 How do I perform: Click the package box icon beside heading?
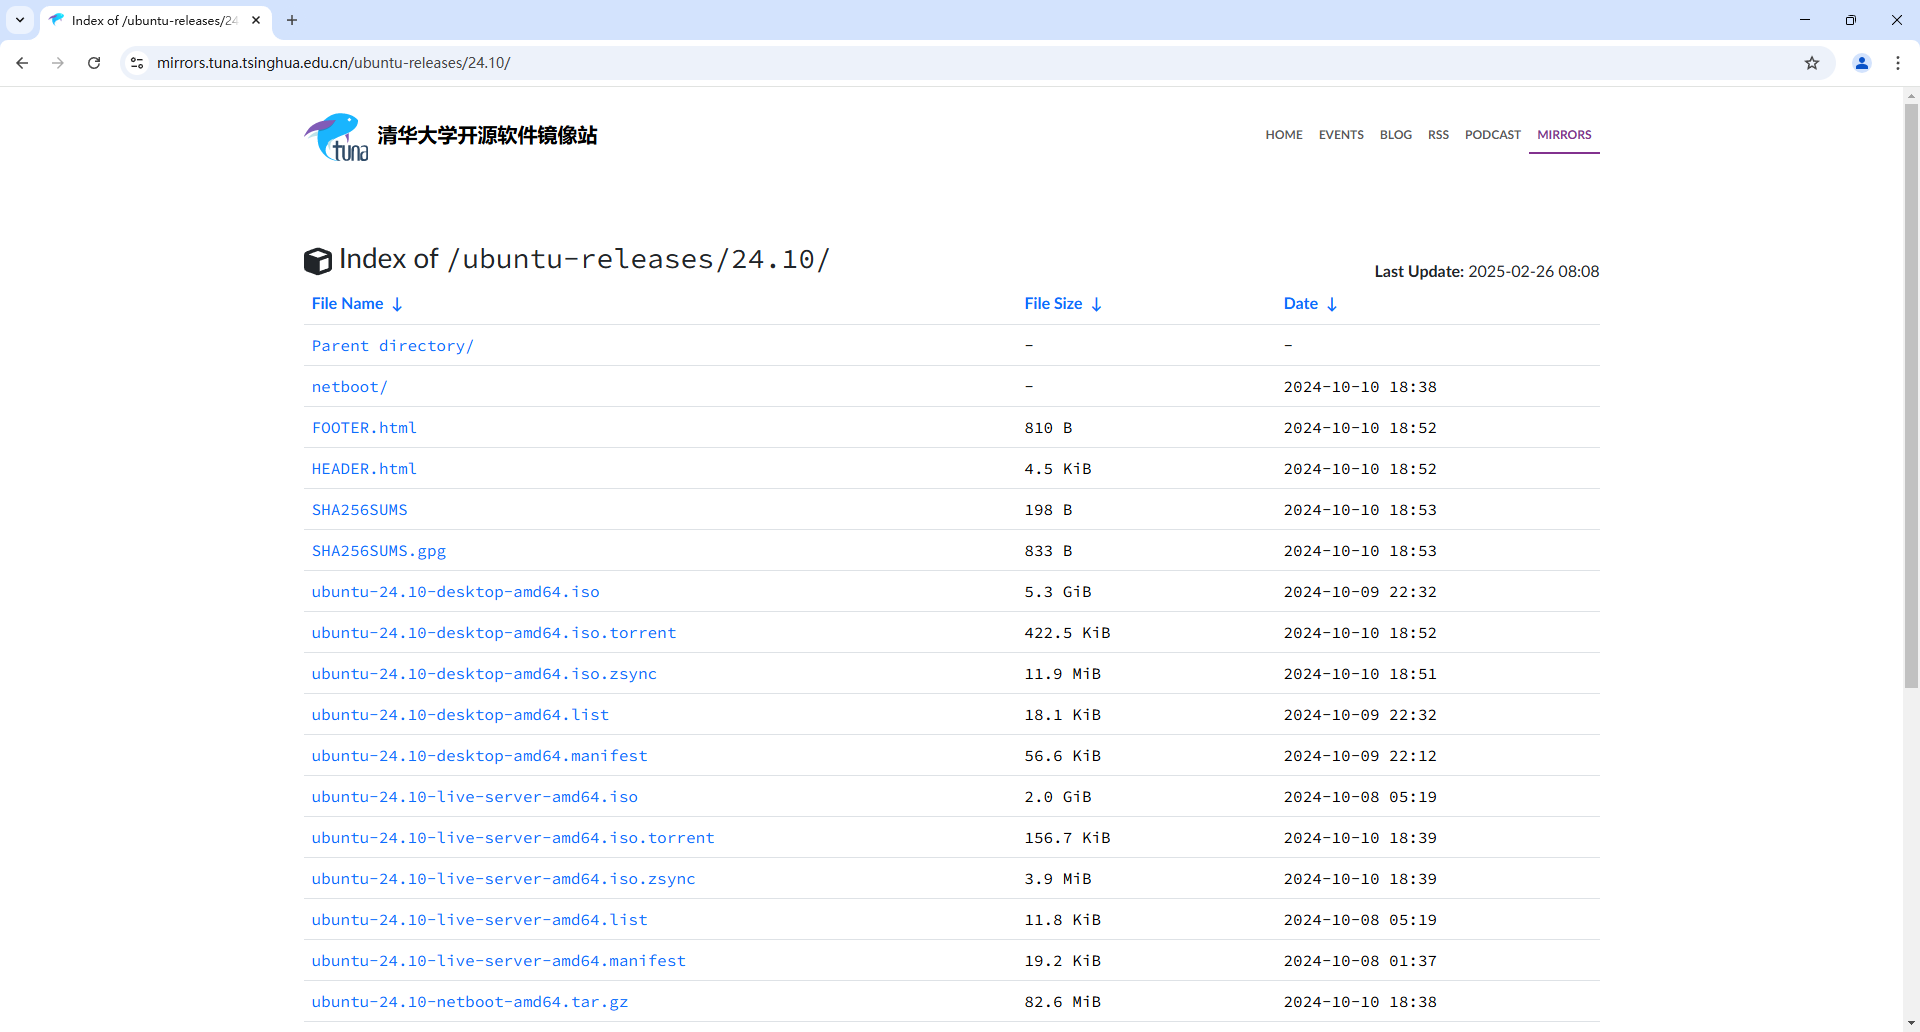318,261
